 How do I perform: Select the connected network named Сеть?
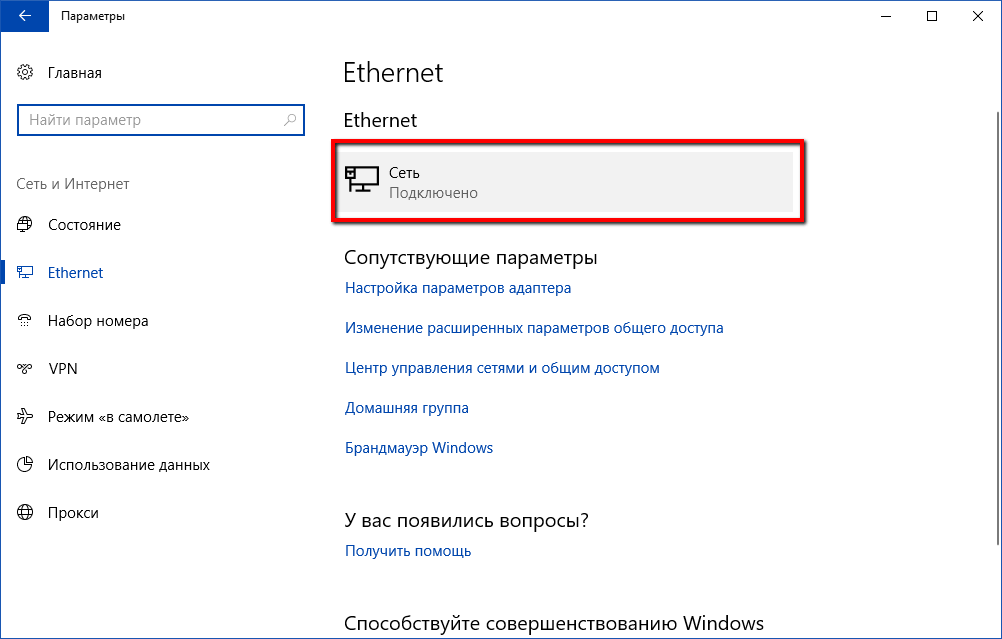pos(567,181)
